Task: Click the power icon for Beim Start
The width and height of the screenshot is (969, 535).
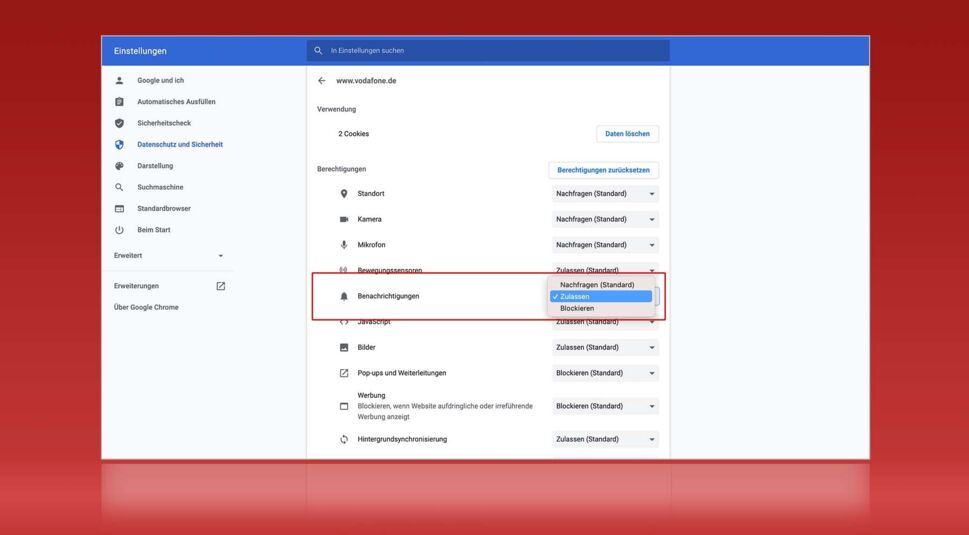Action: click(x=119, y=230)
